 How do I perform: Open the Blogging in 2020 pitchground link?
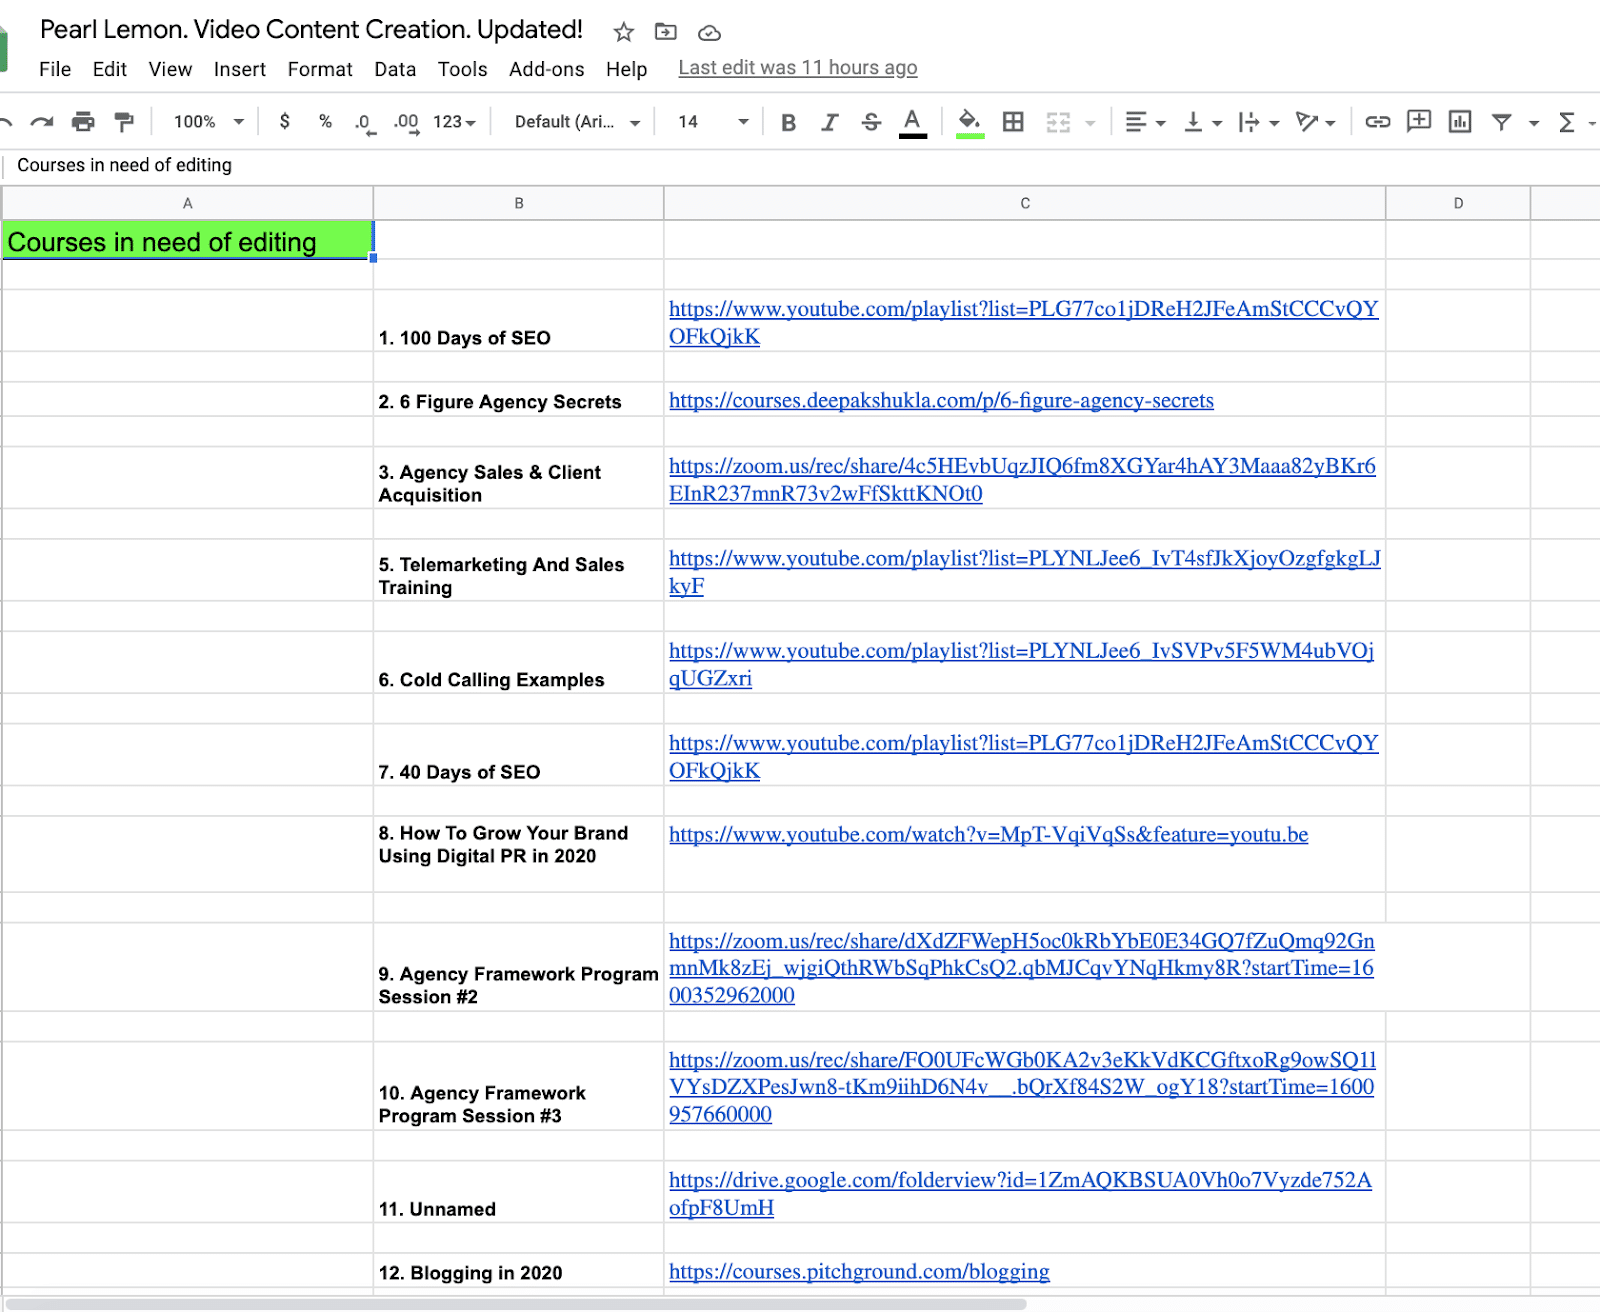click(859, 1272)
